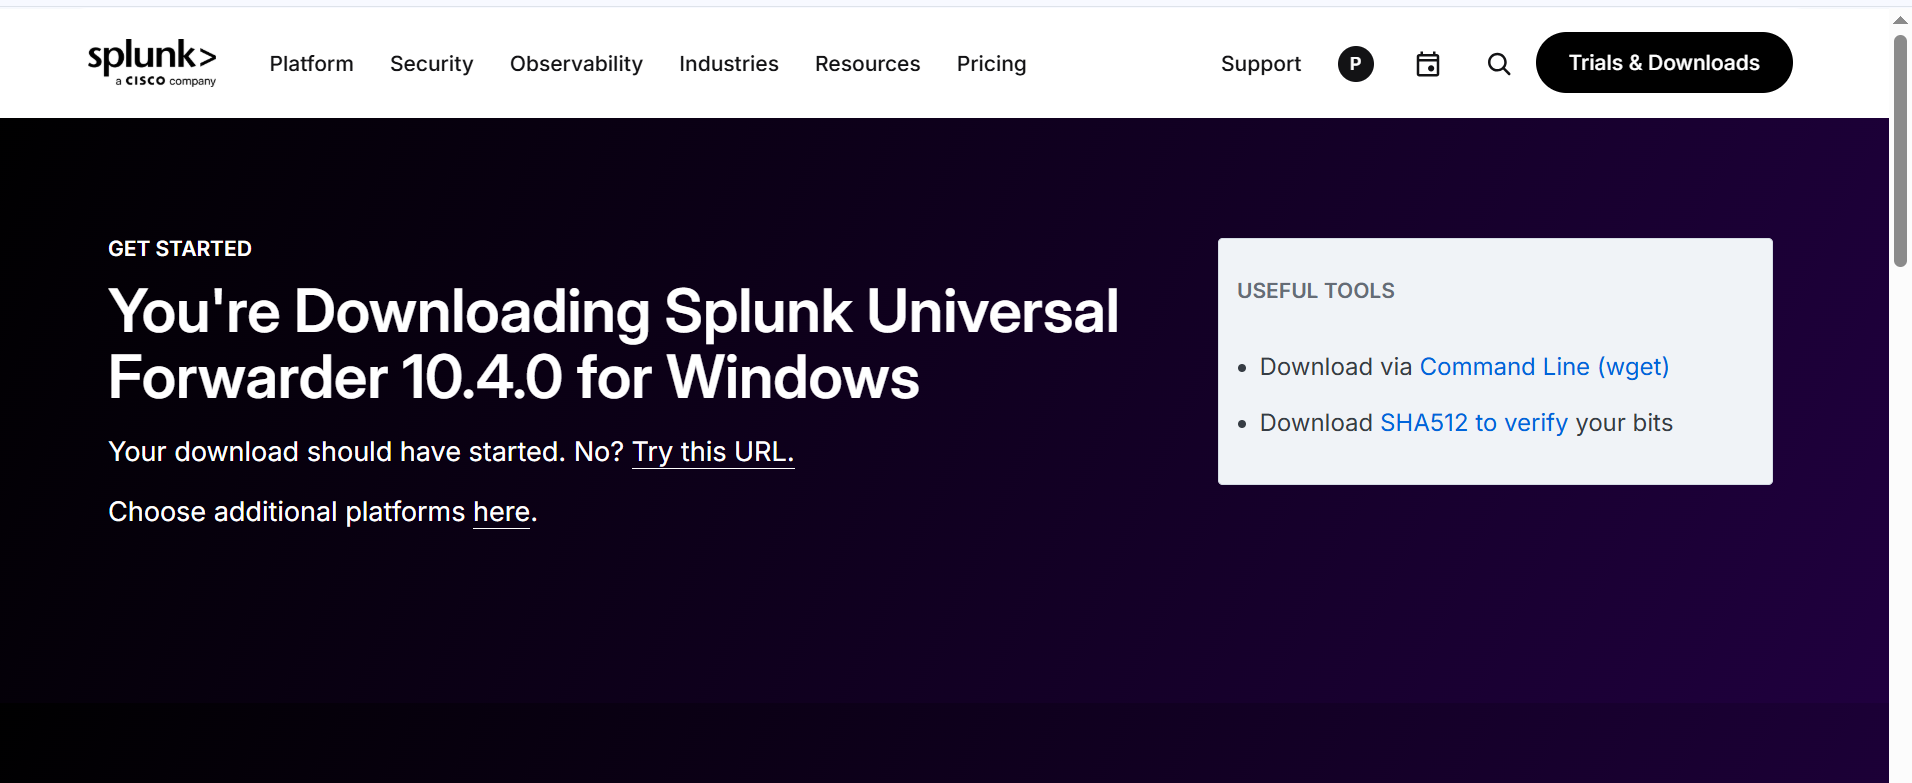Open the Support link
This screenshot has width=1912, height=783.
pyautogui.click(x=1261, y=64)
